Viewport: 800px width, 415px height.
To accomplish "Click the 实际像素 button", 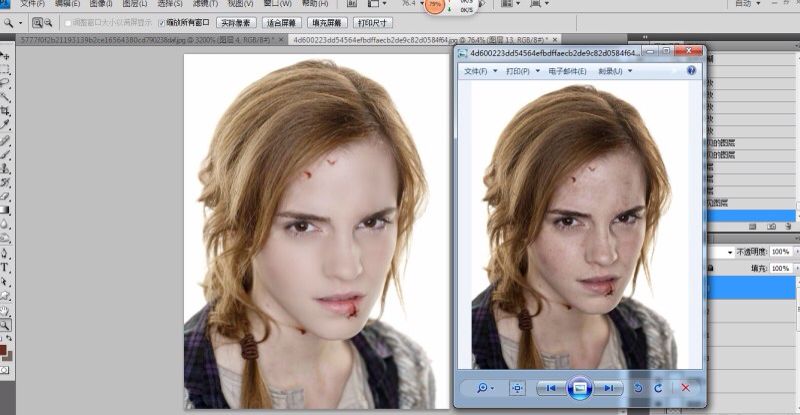I will click(x=236, y=22).
